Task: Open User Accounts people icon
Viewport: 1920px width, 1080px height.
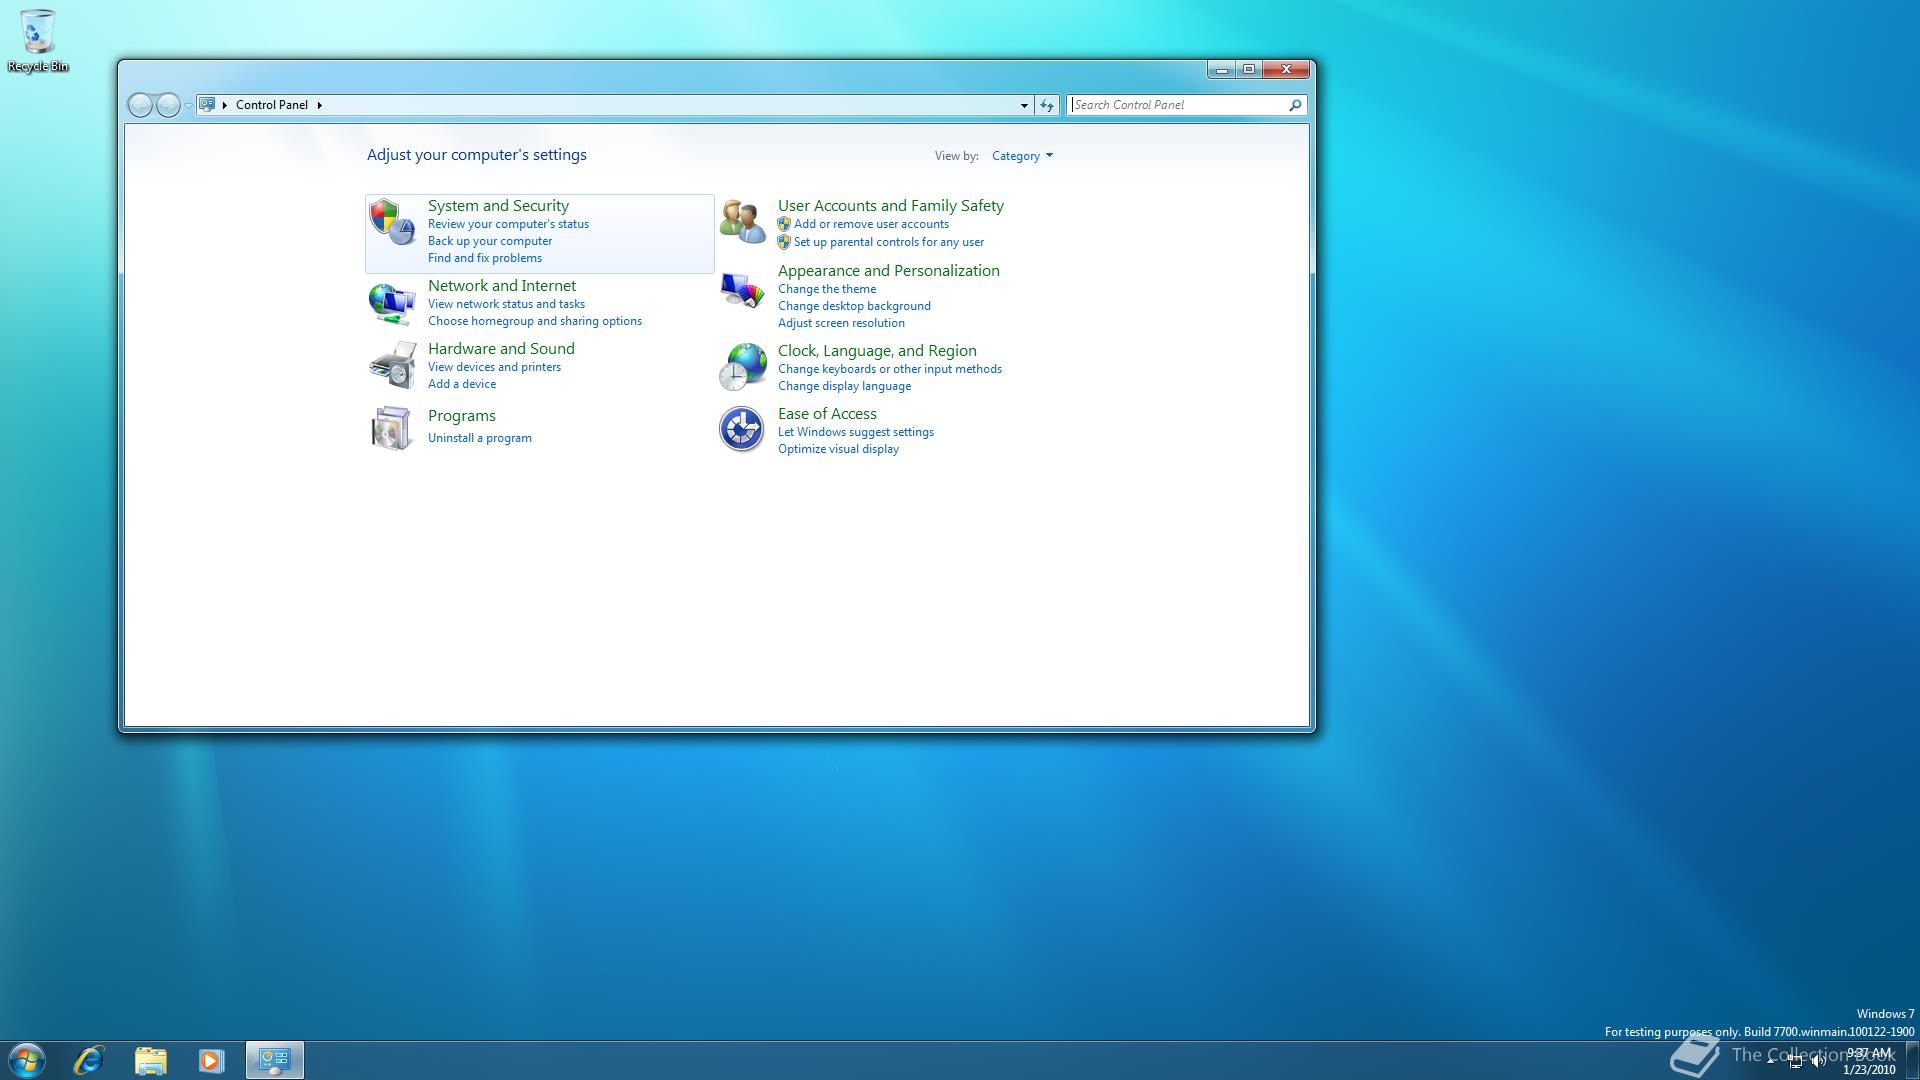Action: [742, 221]
